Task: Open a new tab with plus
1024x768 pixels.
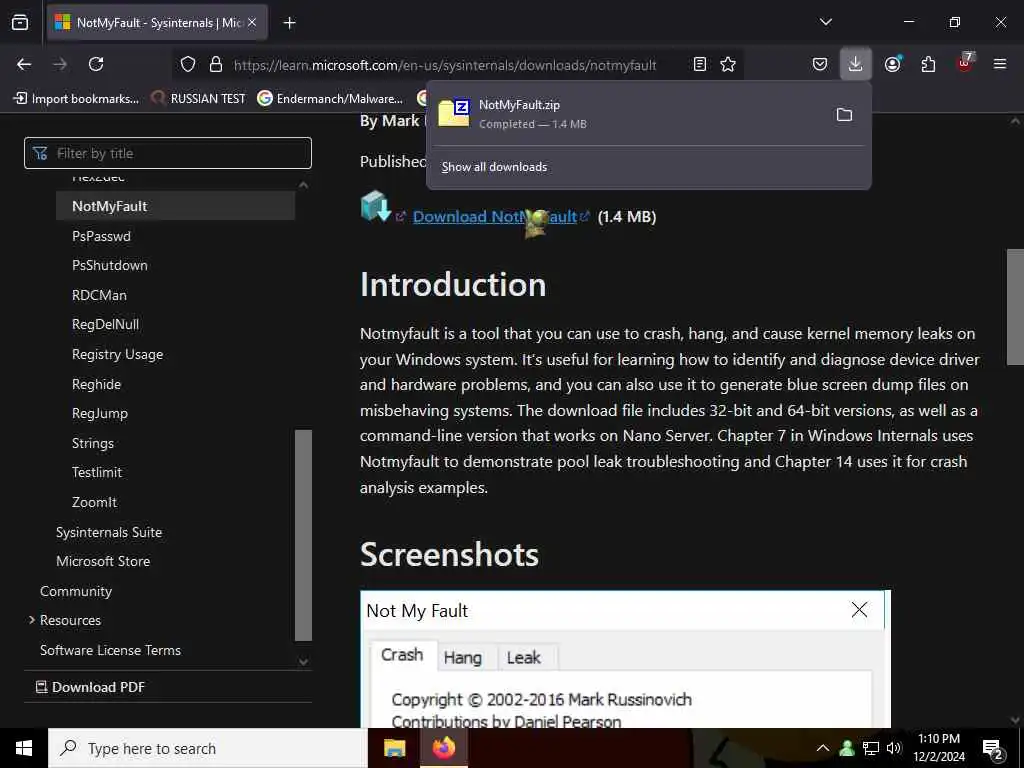Action: tap(289, 23)
